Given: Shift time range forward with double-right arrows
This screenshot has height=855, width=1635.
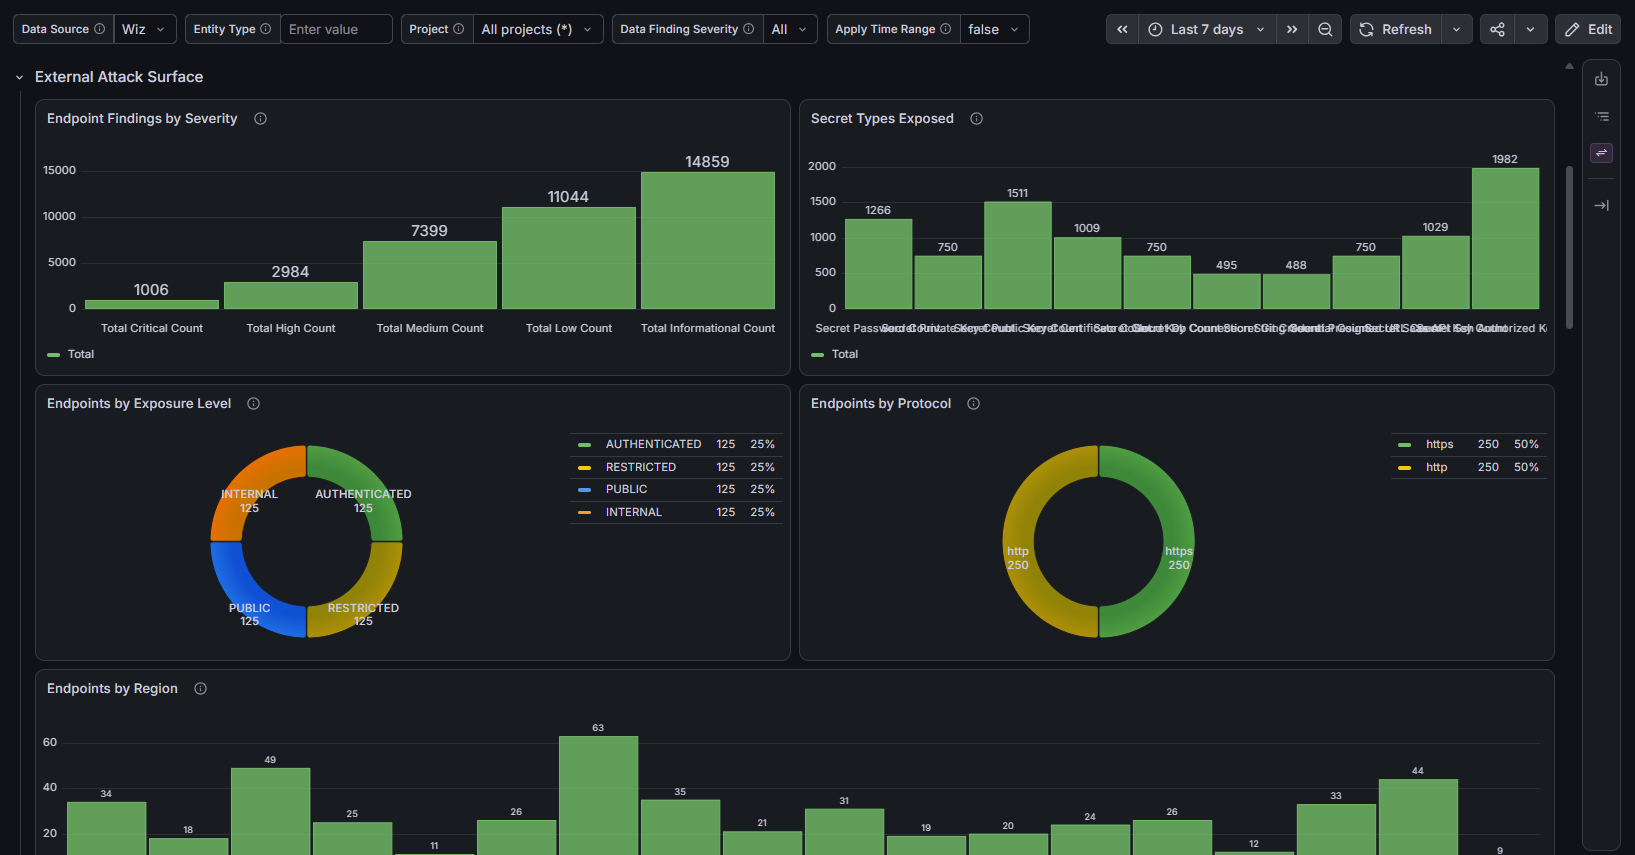Looking at the screenshot, I should tap(1292, 29).
